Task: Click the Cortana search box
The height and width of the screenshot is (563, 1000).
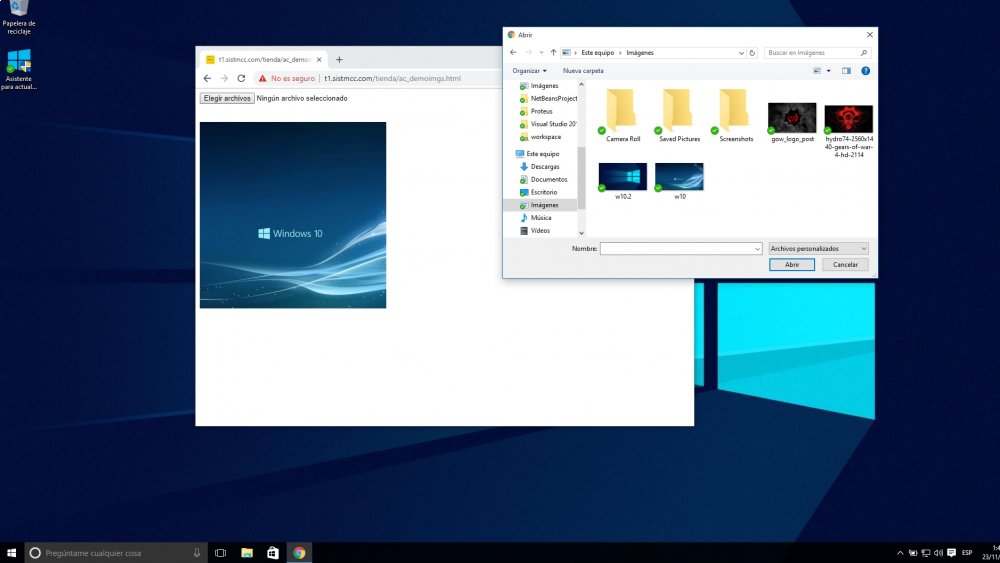Action: [115, 553]
